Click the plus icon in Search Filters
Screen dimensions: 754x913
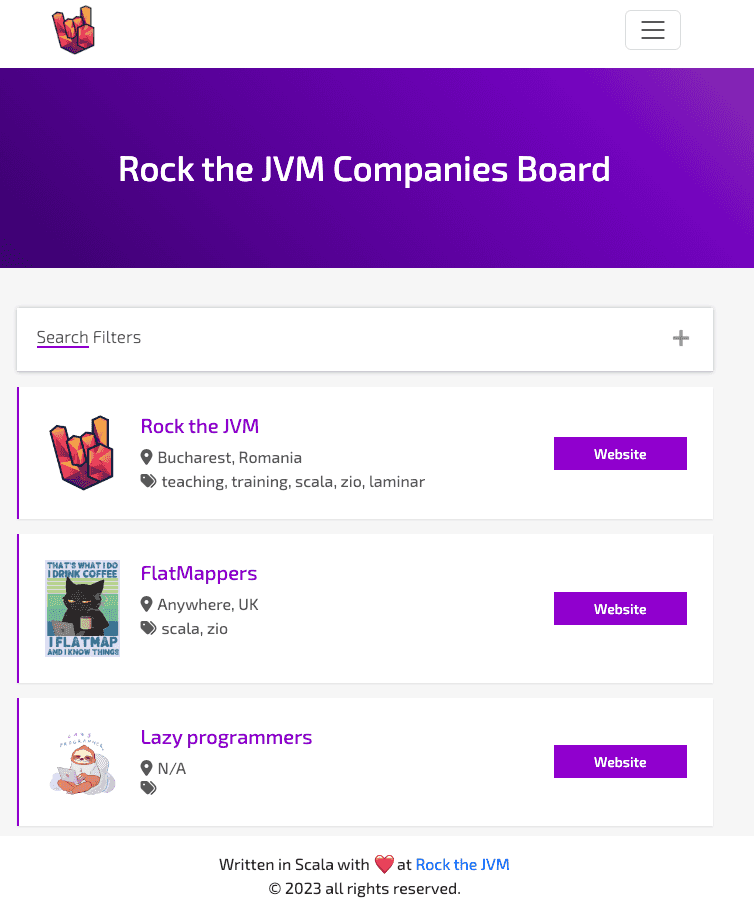(x=681, y=338)
